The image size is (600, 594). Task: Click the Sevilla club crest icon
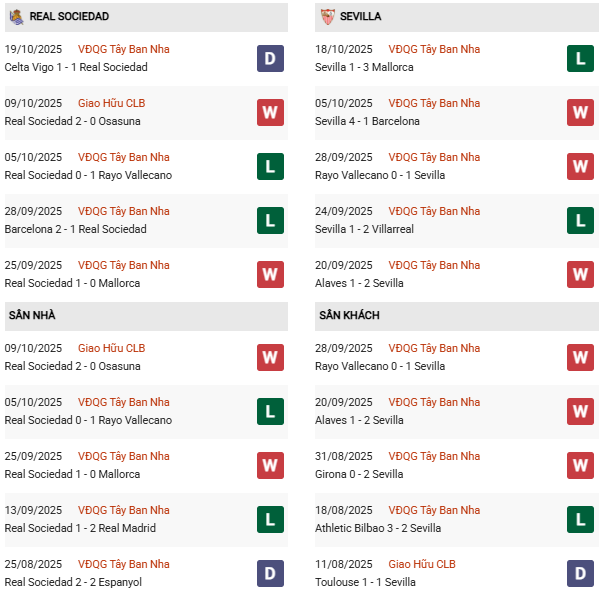327,17
